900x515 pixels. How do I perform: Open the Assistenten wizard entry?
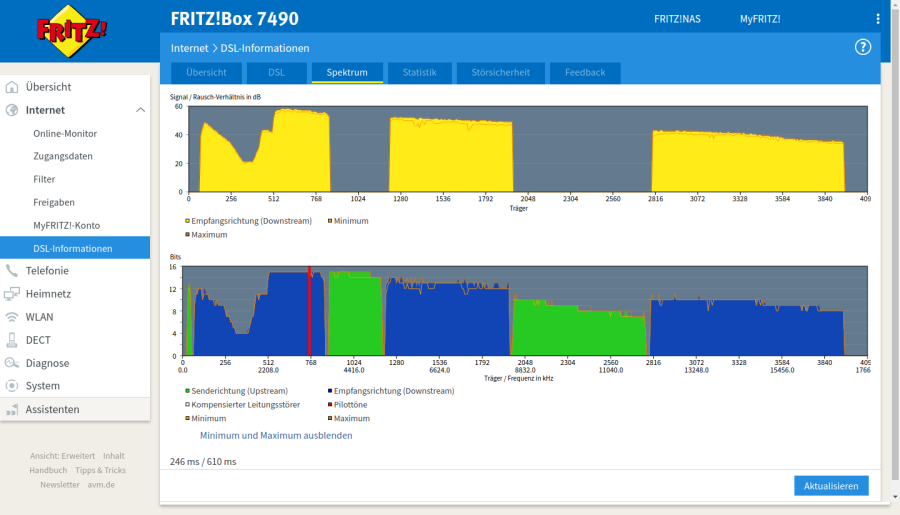52,409
